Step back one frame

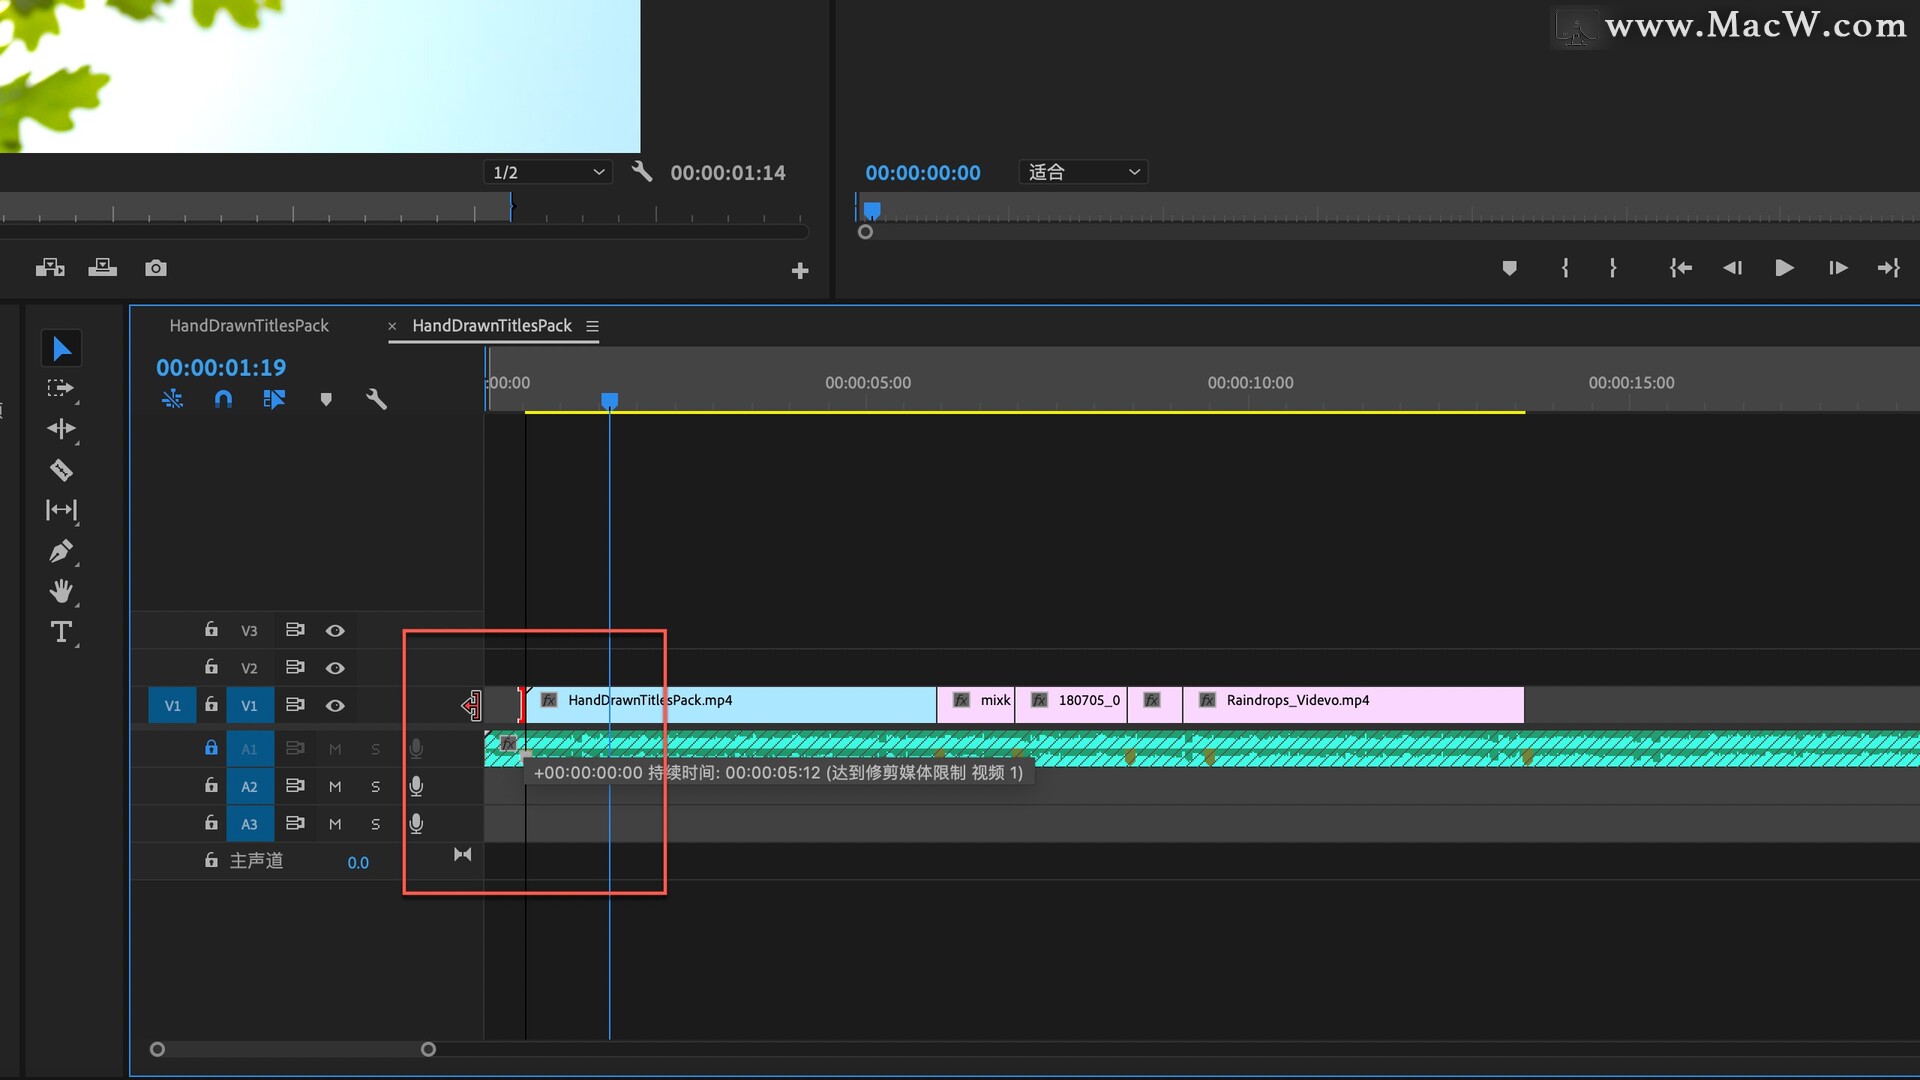coord(1732,267)
